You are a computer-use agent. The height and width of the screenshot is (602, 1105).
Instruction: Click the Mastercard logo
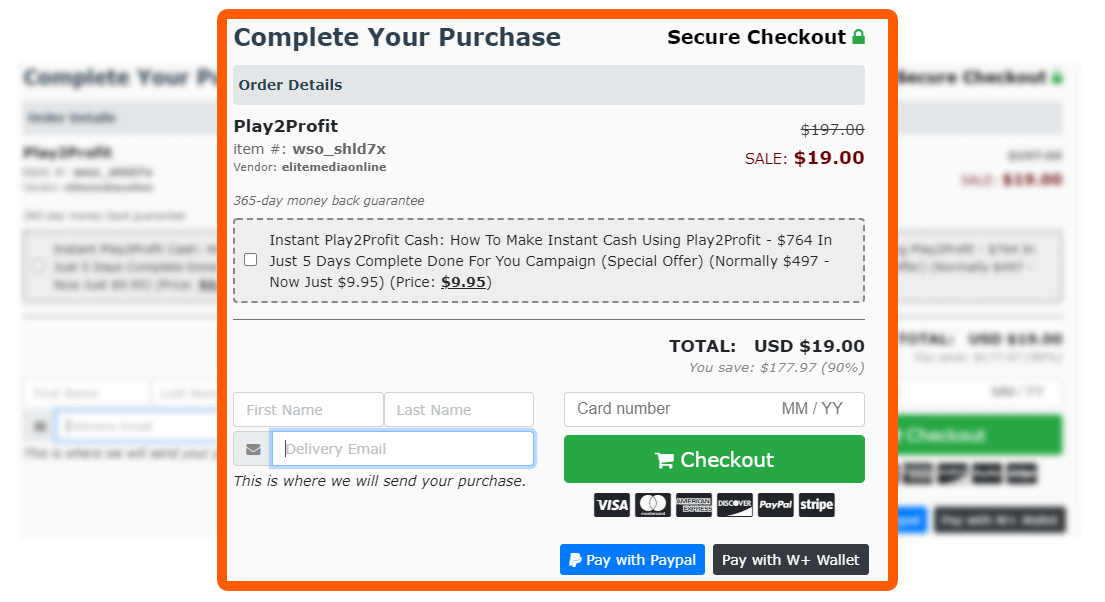pyautogui.click(x=653, y=505)
